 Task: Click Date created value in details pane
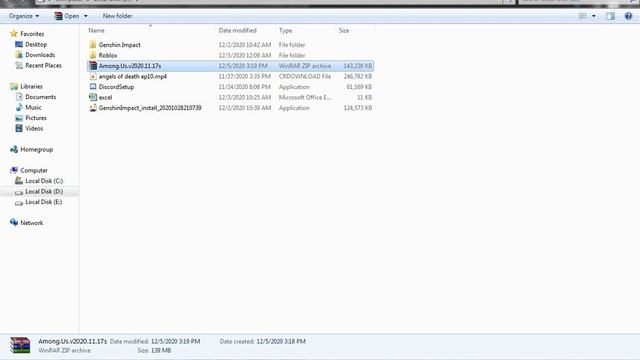281,341
